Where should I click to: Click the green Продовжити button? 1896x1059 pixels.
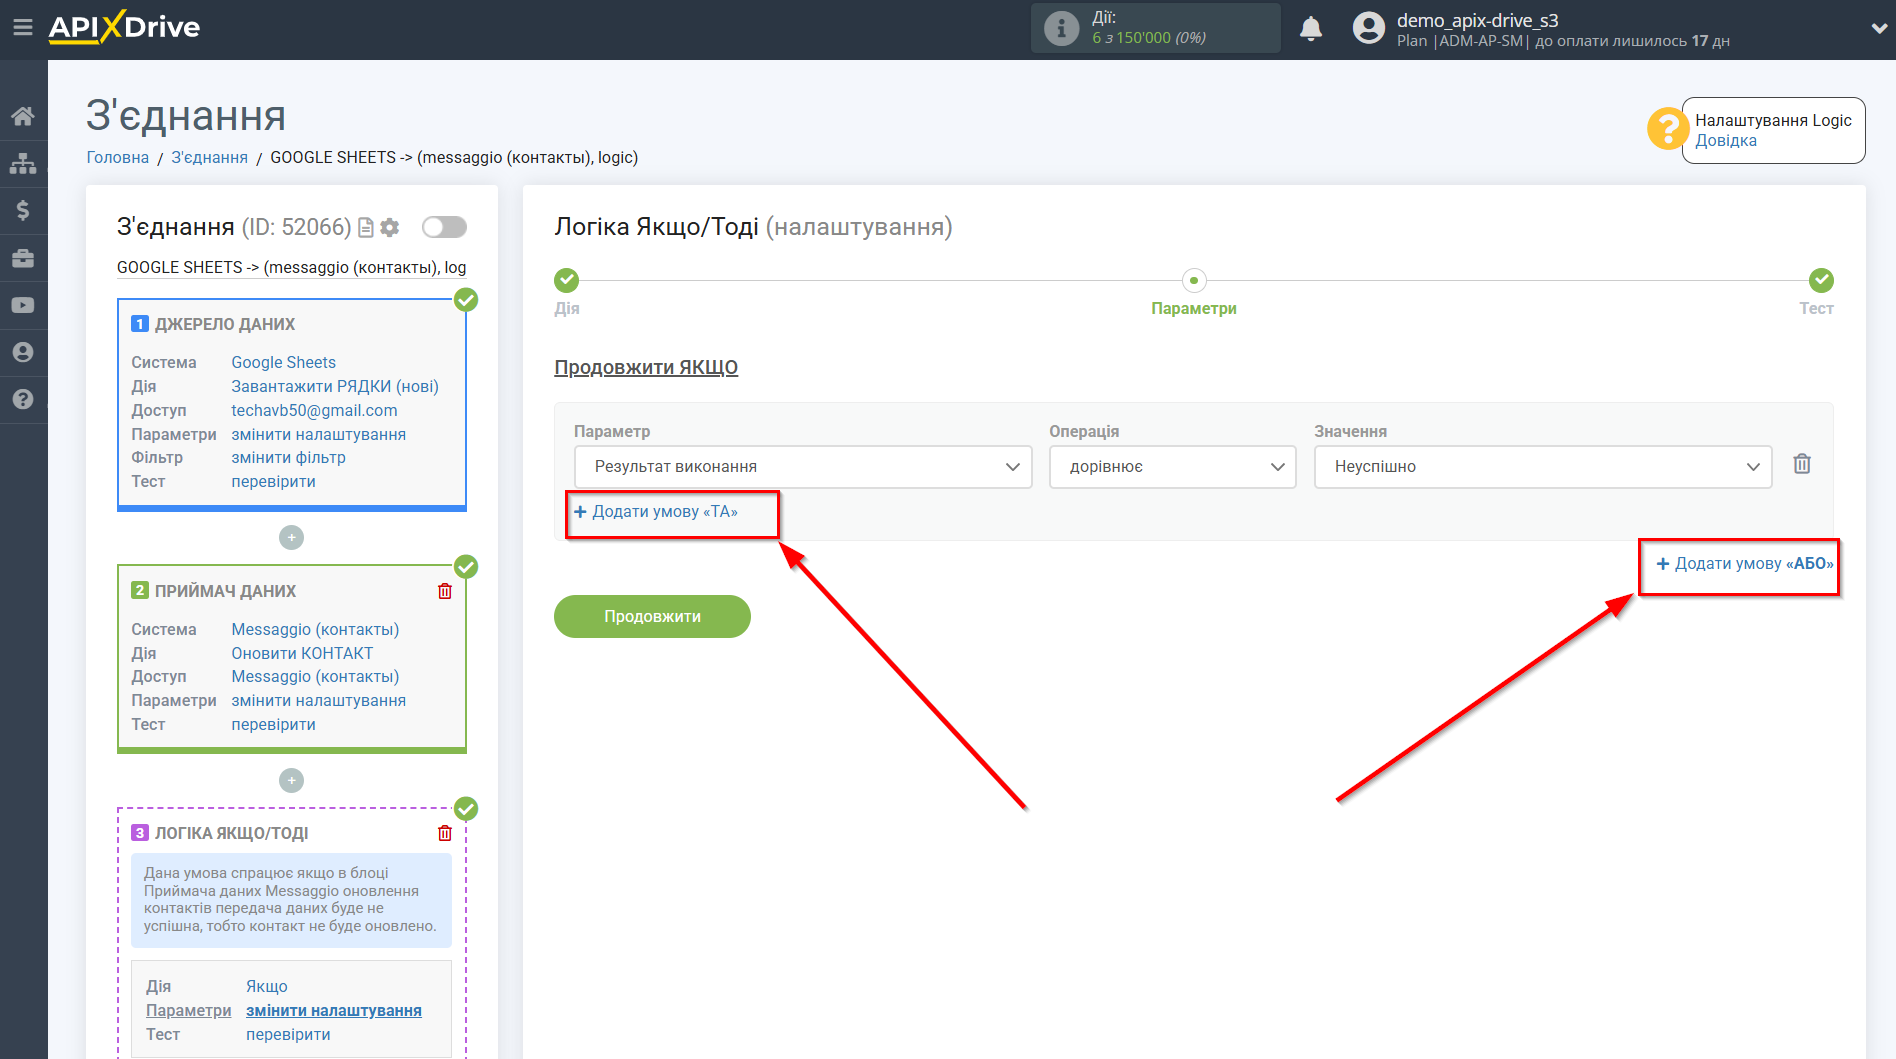652,616
